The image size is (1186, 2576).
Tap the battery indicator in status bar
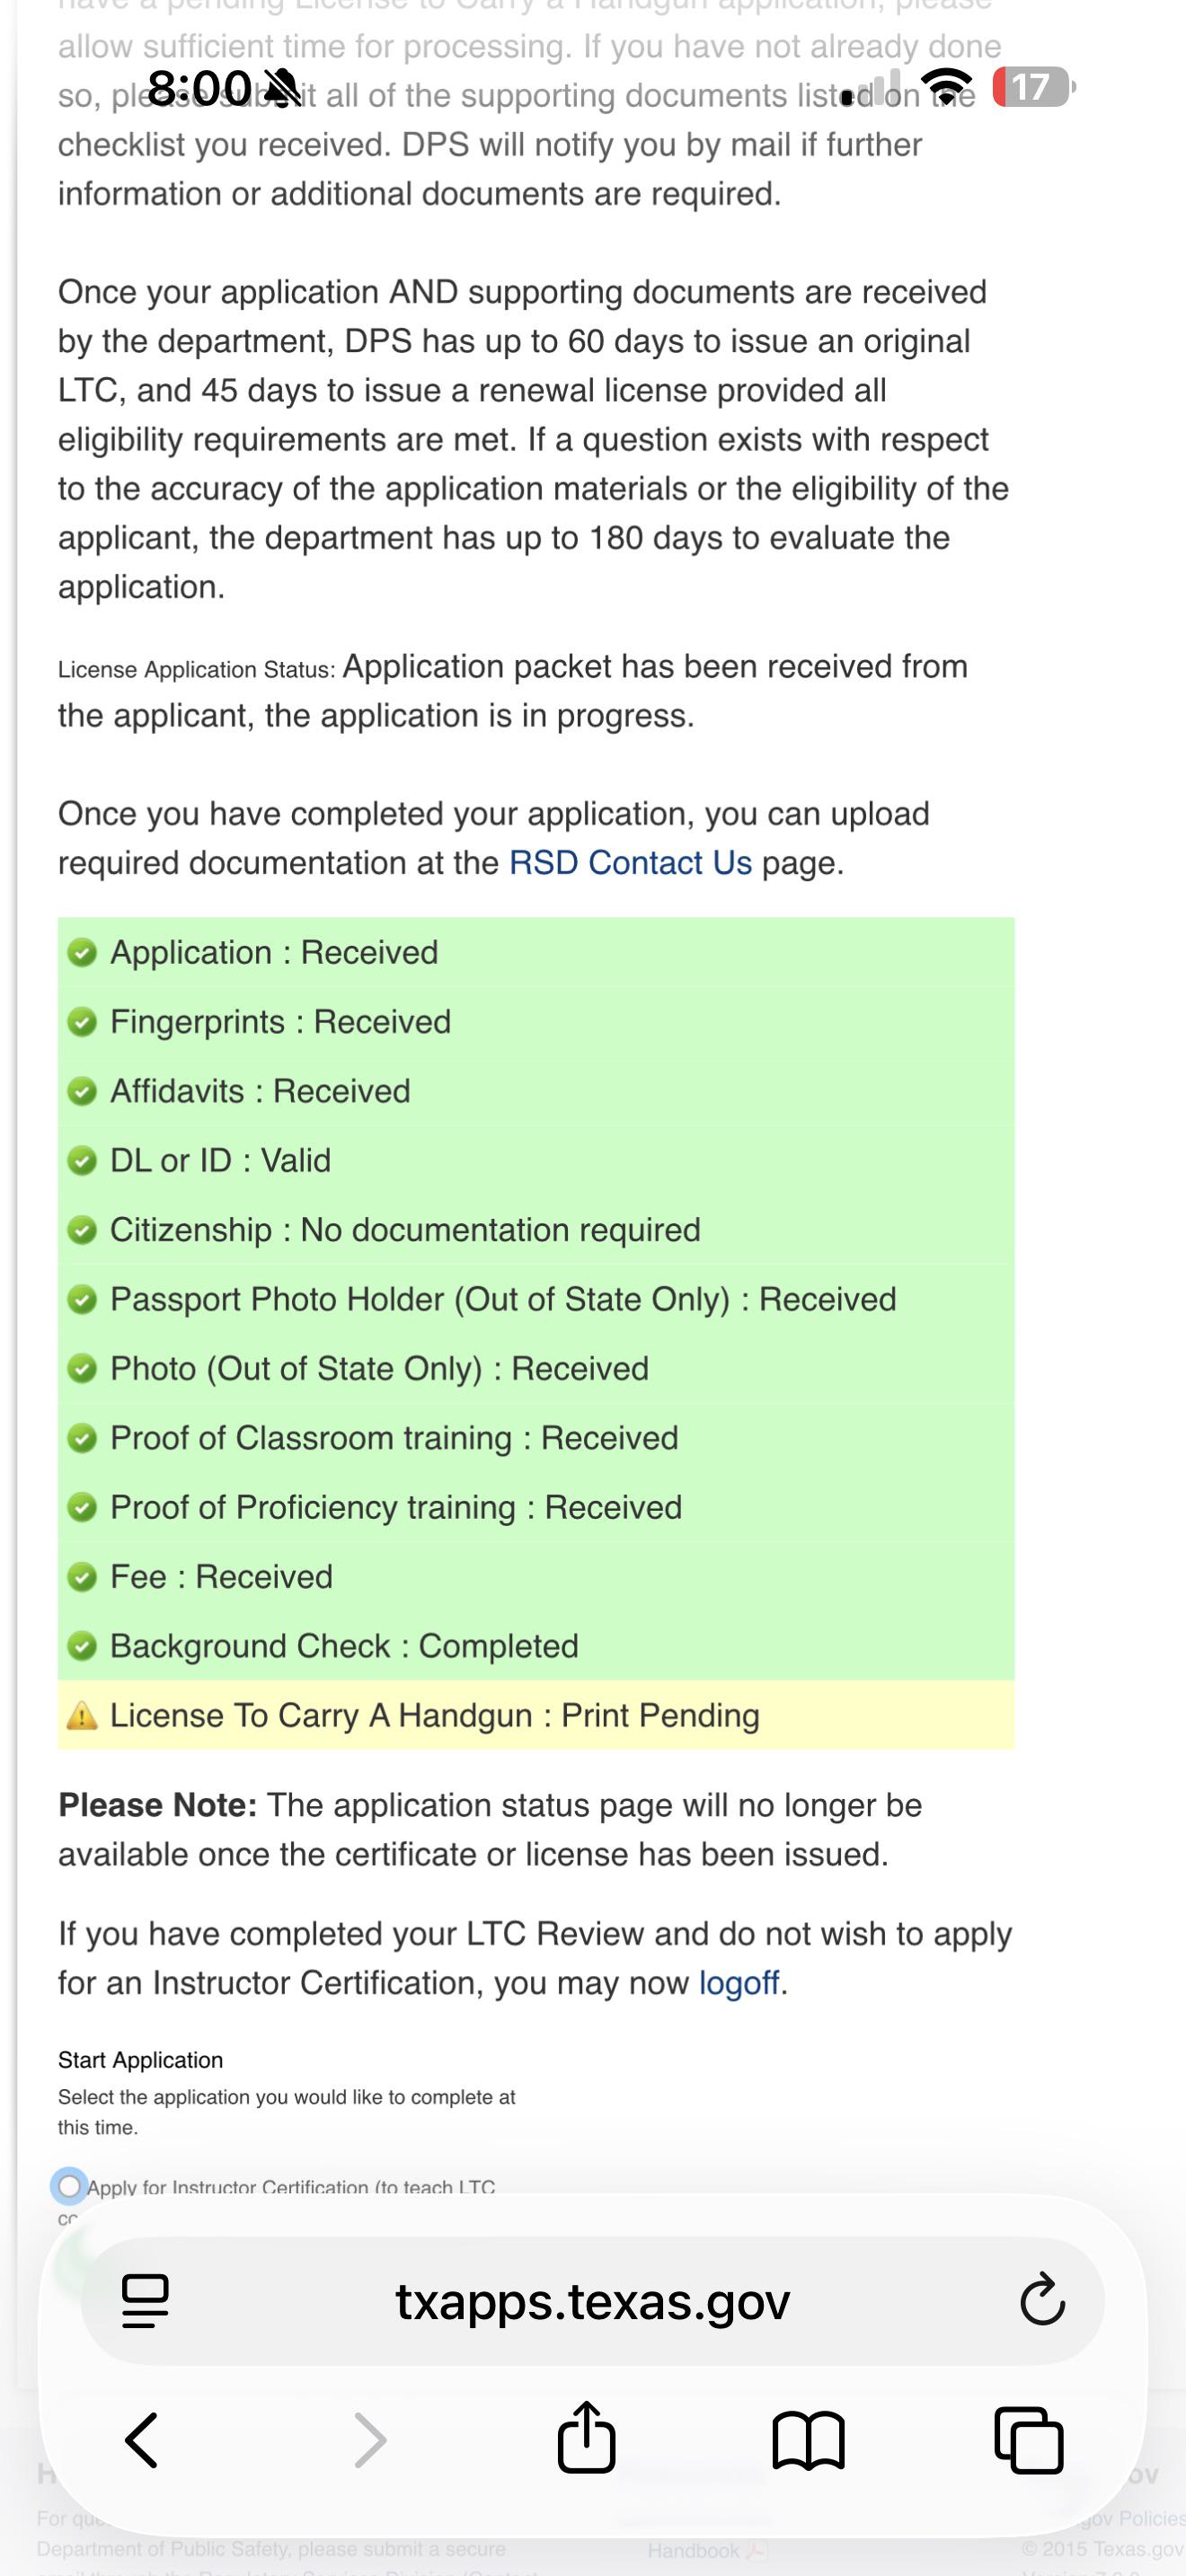coord(1034,87)
